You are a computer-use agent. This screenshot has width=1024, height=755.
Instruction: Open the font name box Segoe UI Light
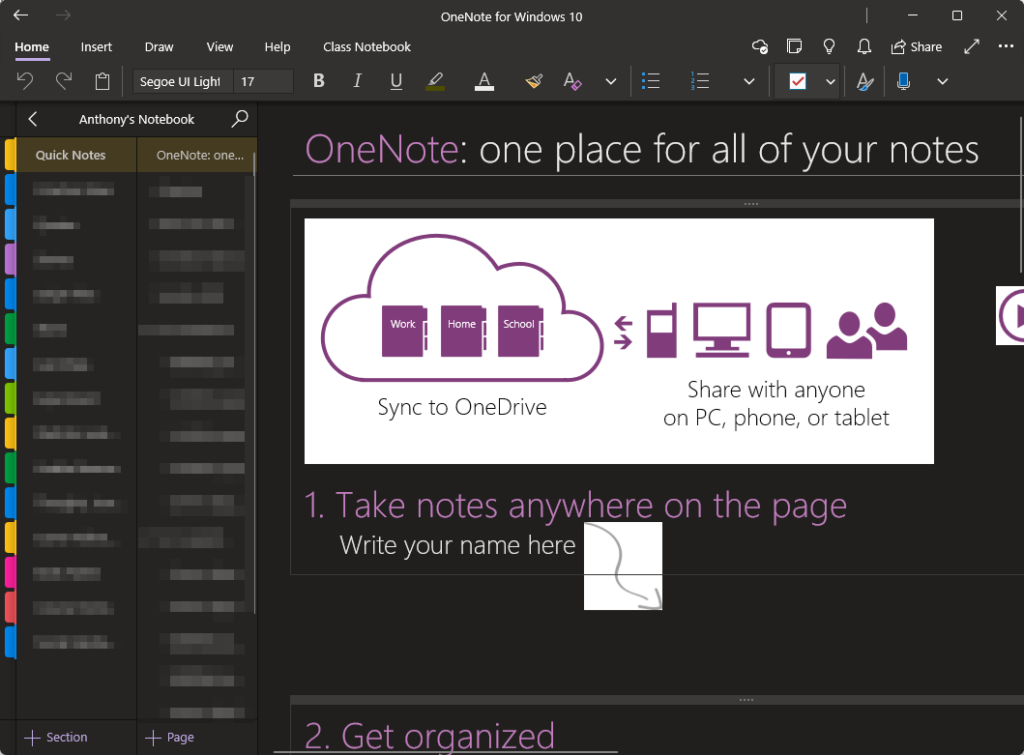point(182,82)
